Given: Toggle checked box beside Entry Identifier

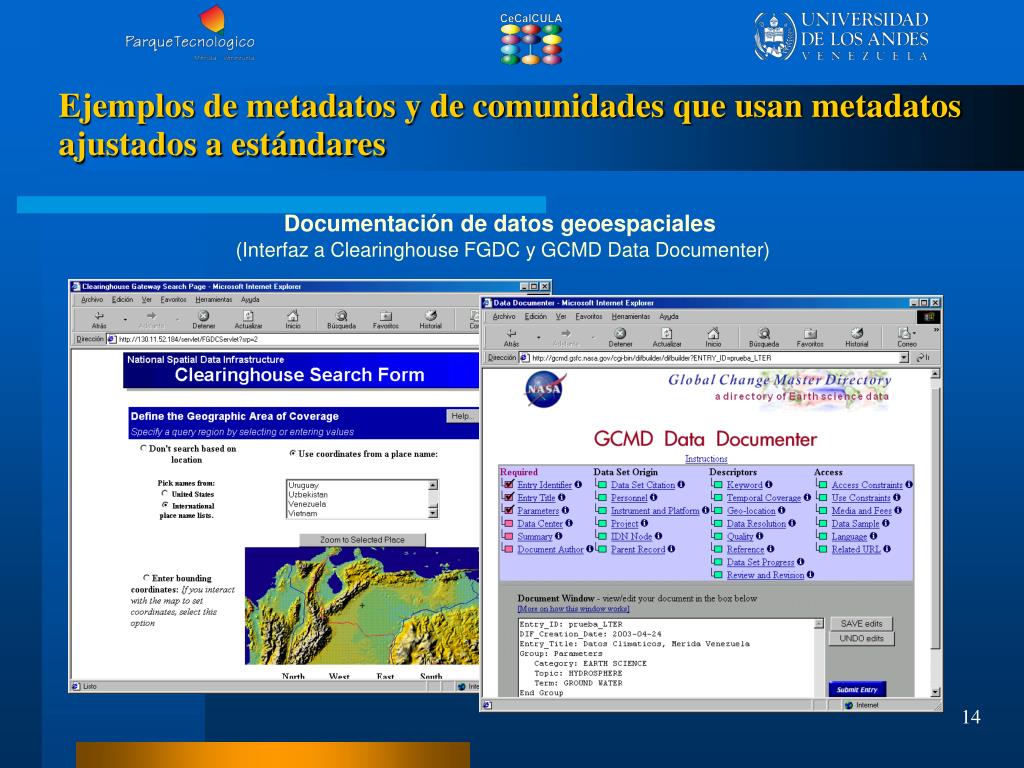Looking at the screenshot, I should [x=508, y=484].
